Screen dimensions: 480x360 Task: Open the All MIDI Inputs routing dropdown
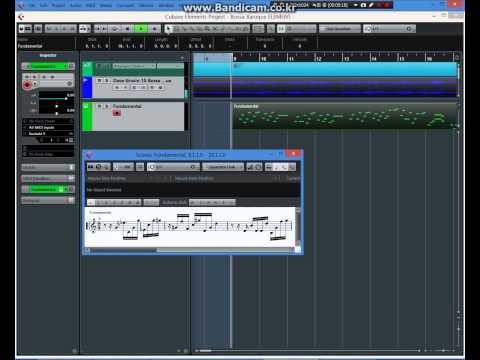[48, 127]
